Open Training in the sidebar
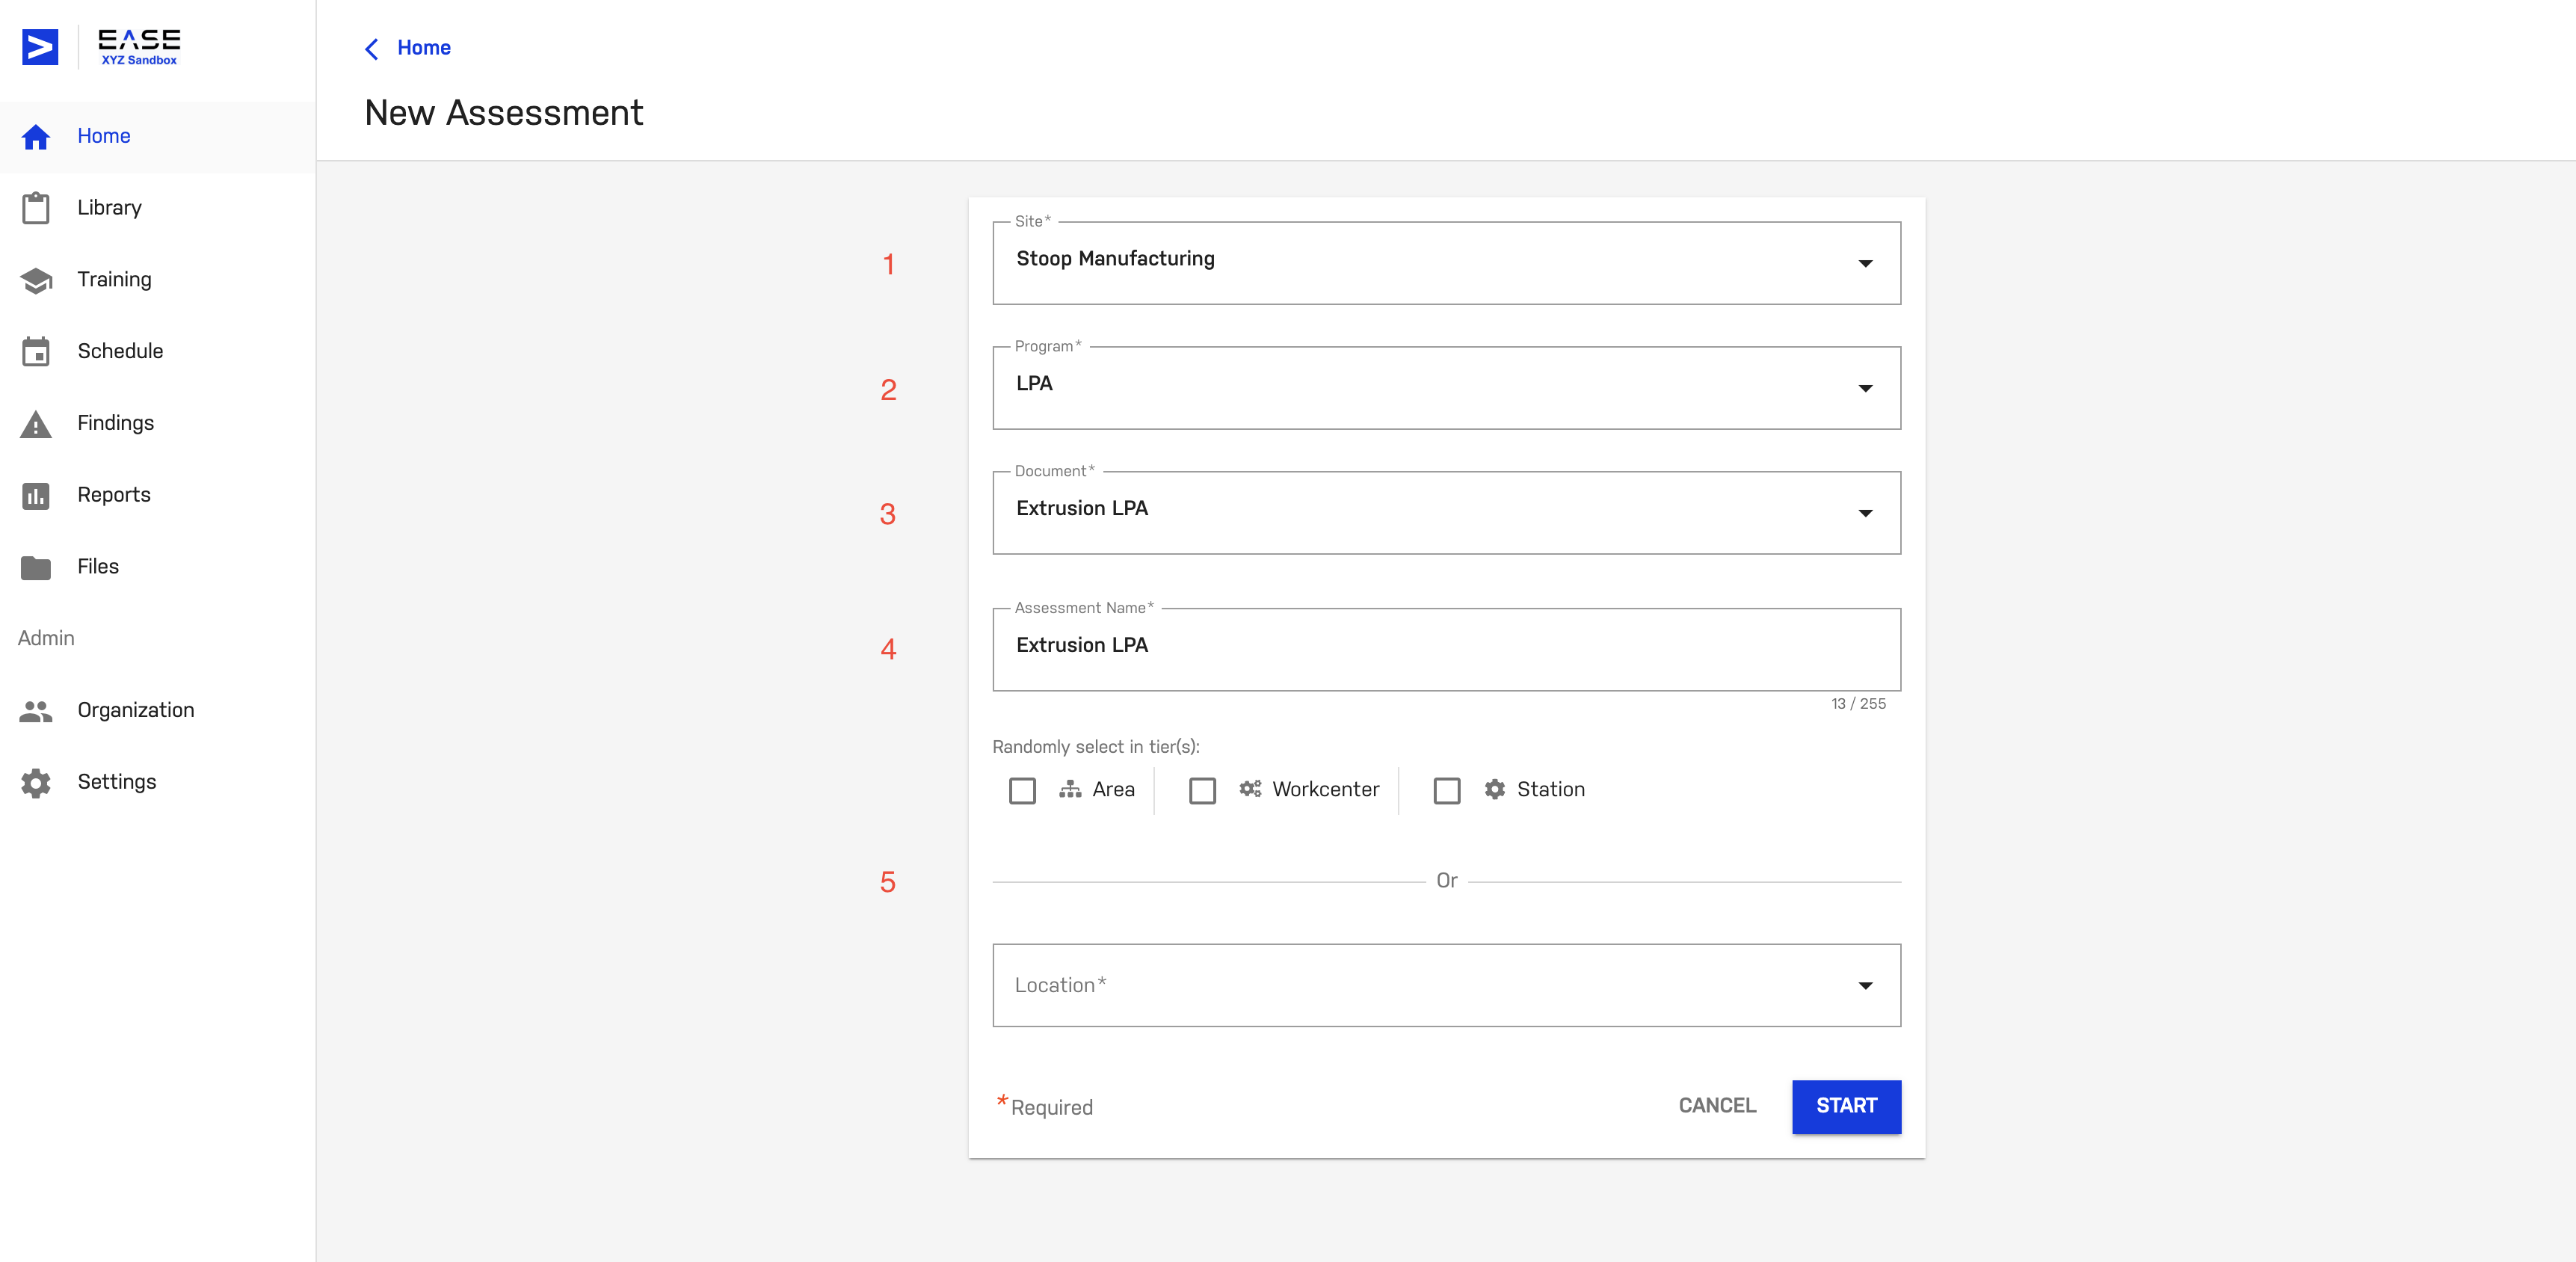The height and width of the screenshot is (1262, 2576). (158, 280)
